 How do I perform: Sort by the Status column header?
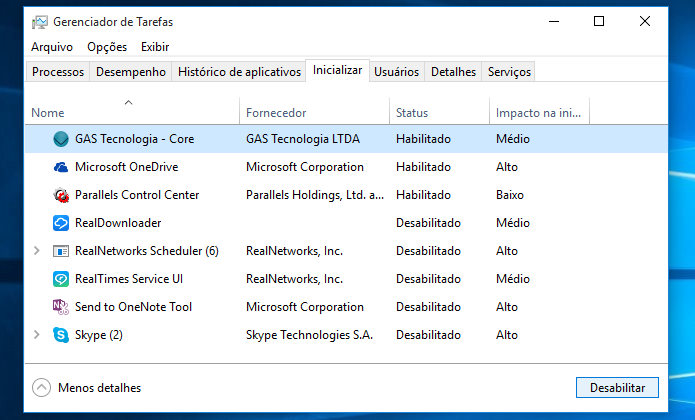click(x=440, y=111)
